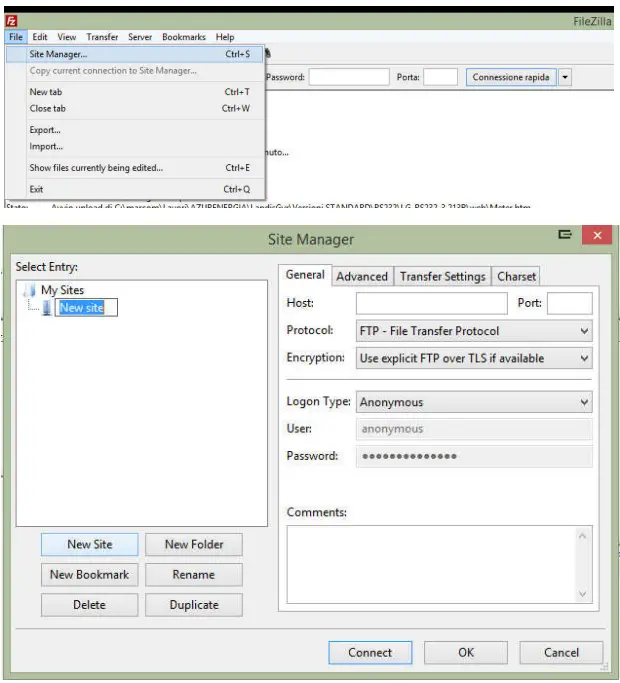620x683 pixels.
Task: Click the Connect button
Action: [370, 653]
